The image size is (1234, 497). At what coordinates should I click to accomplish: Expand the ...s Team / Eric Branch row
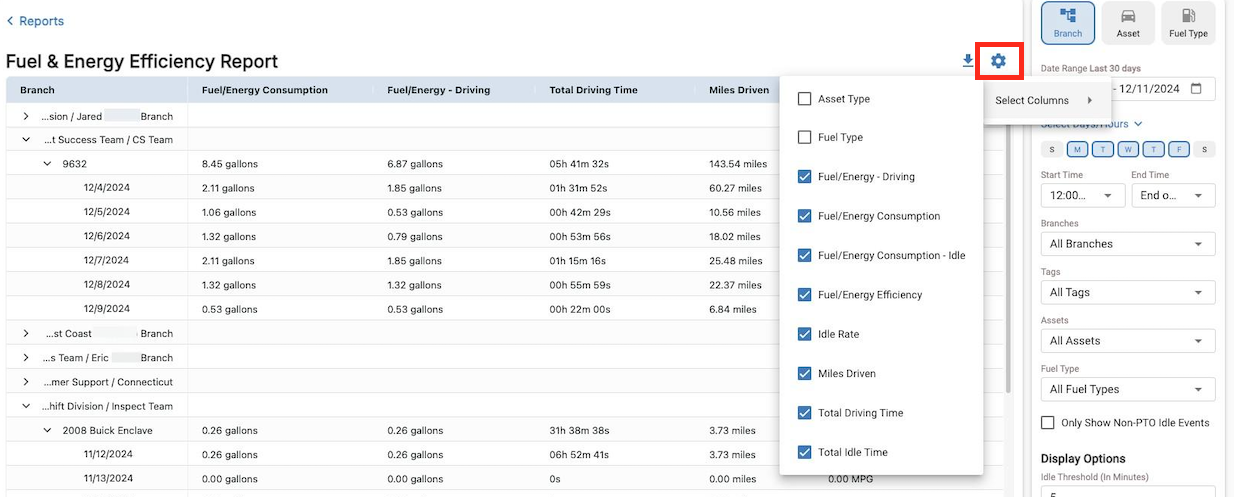[27, 358]
